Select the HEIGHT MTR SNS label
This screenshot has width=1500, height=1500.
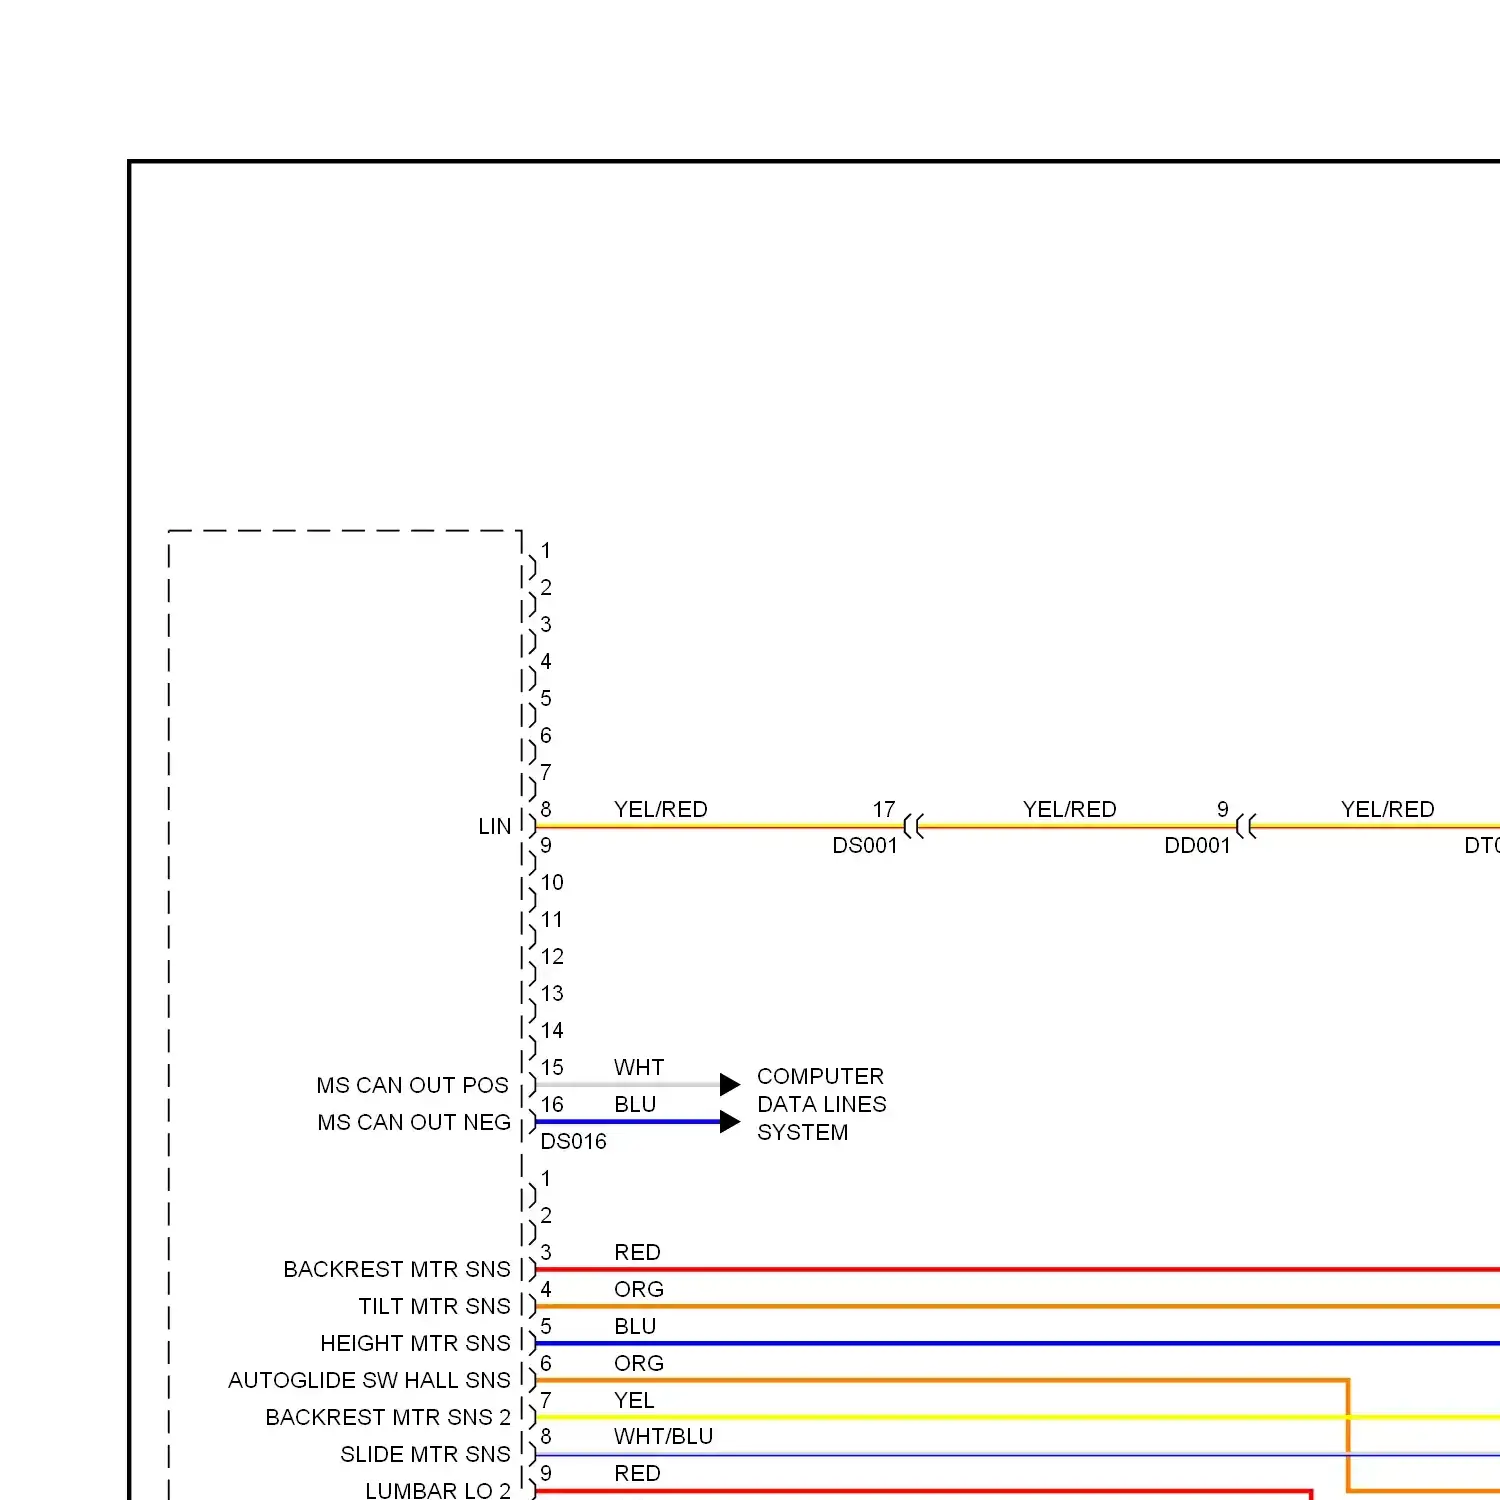[x=415, y=1343]
